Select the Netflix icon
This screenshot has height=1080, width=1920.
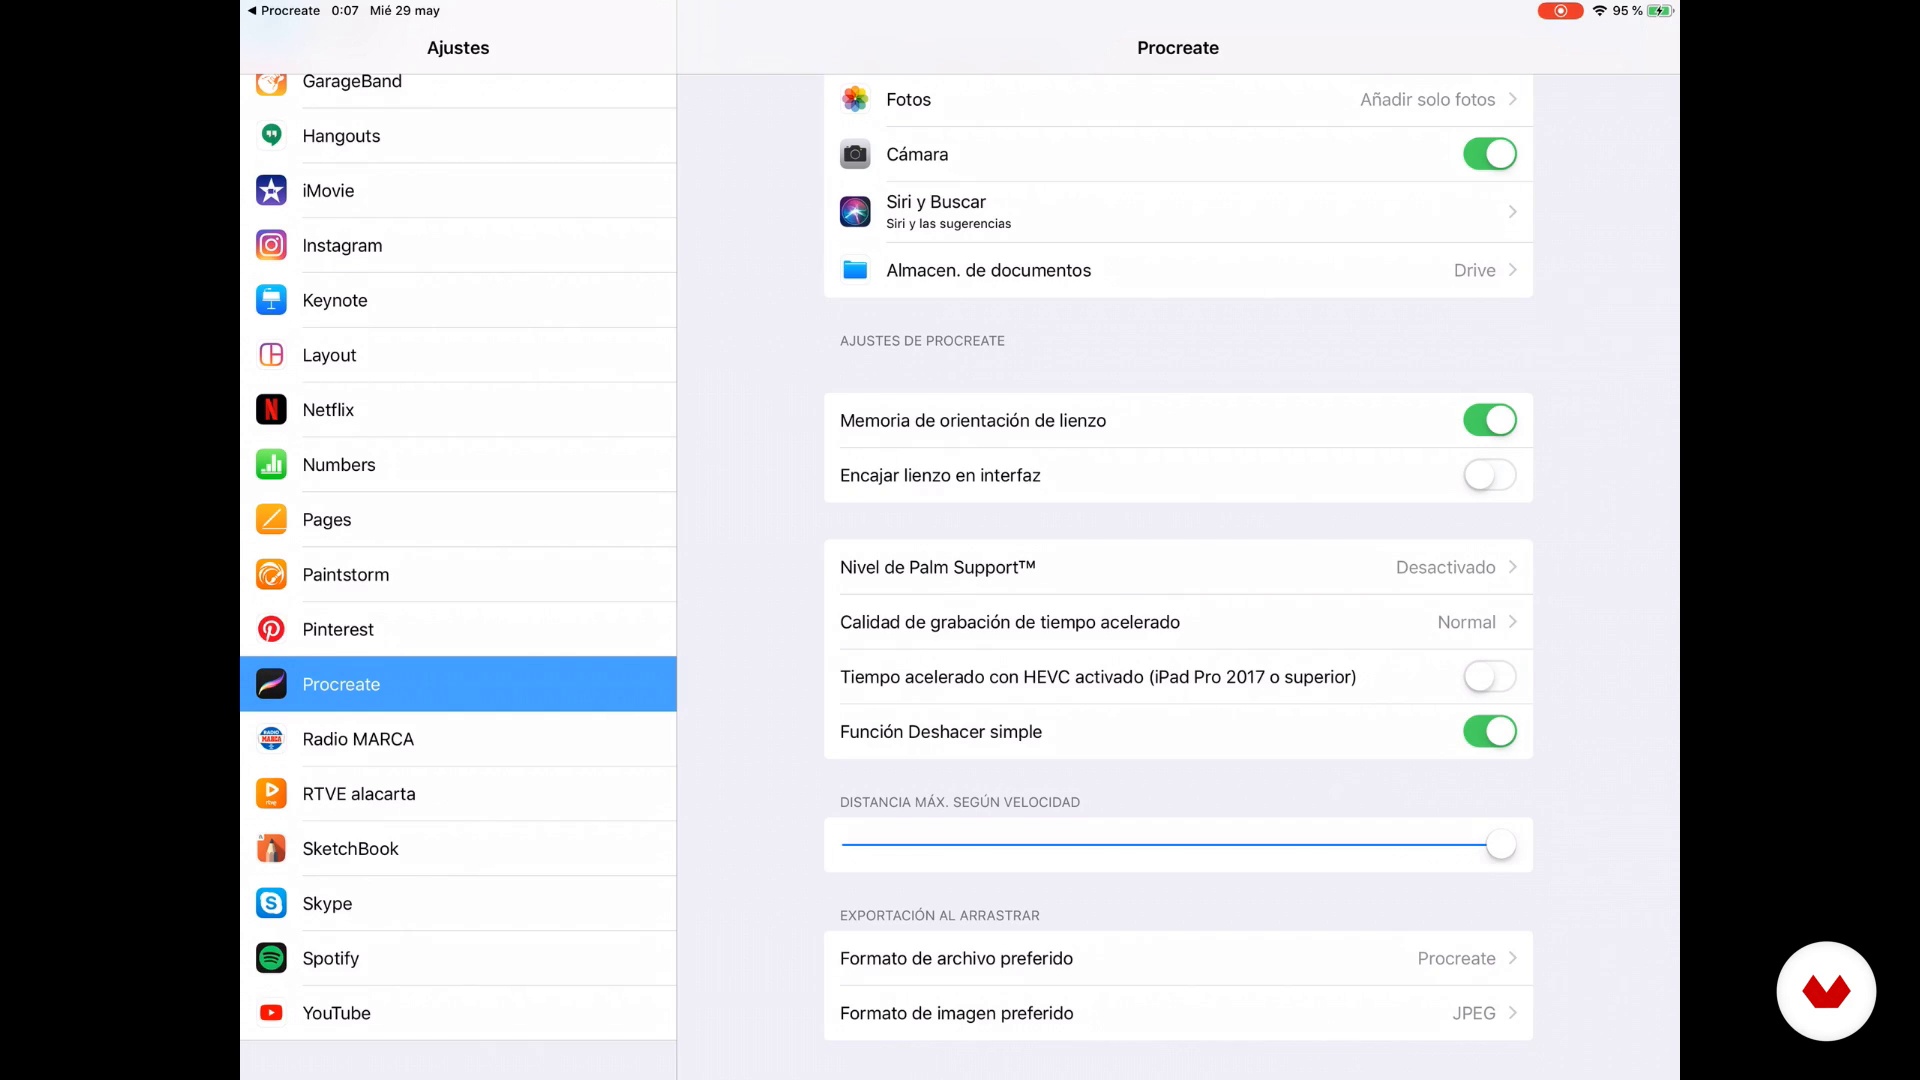pos(271,410)
